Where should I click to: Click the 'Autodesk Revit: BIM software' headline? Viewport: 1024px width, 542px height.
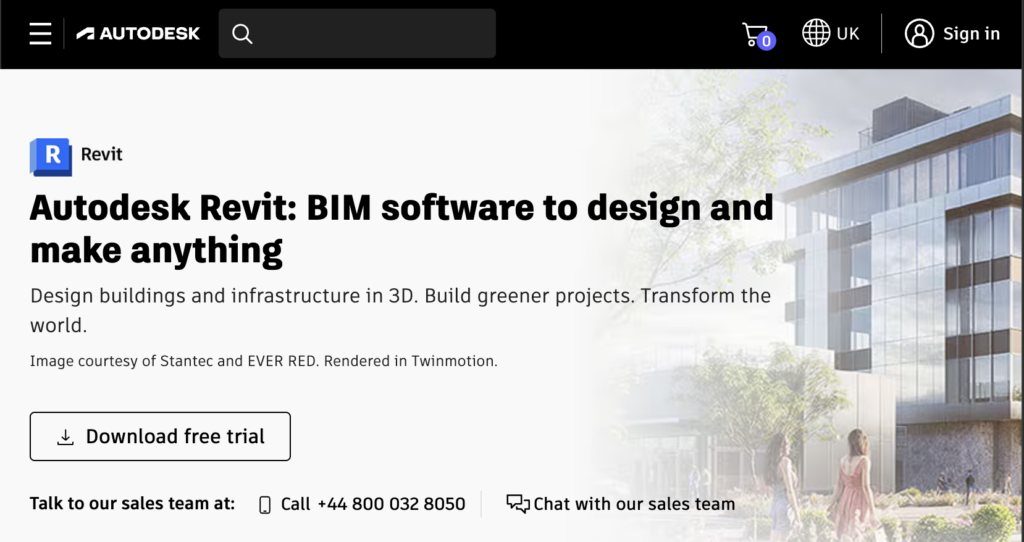click(x=402, y=229)
